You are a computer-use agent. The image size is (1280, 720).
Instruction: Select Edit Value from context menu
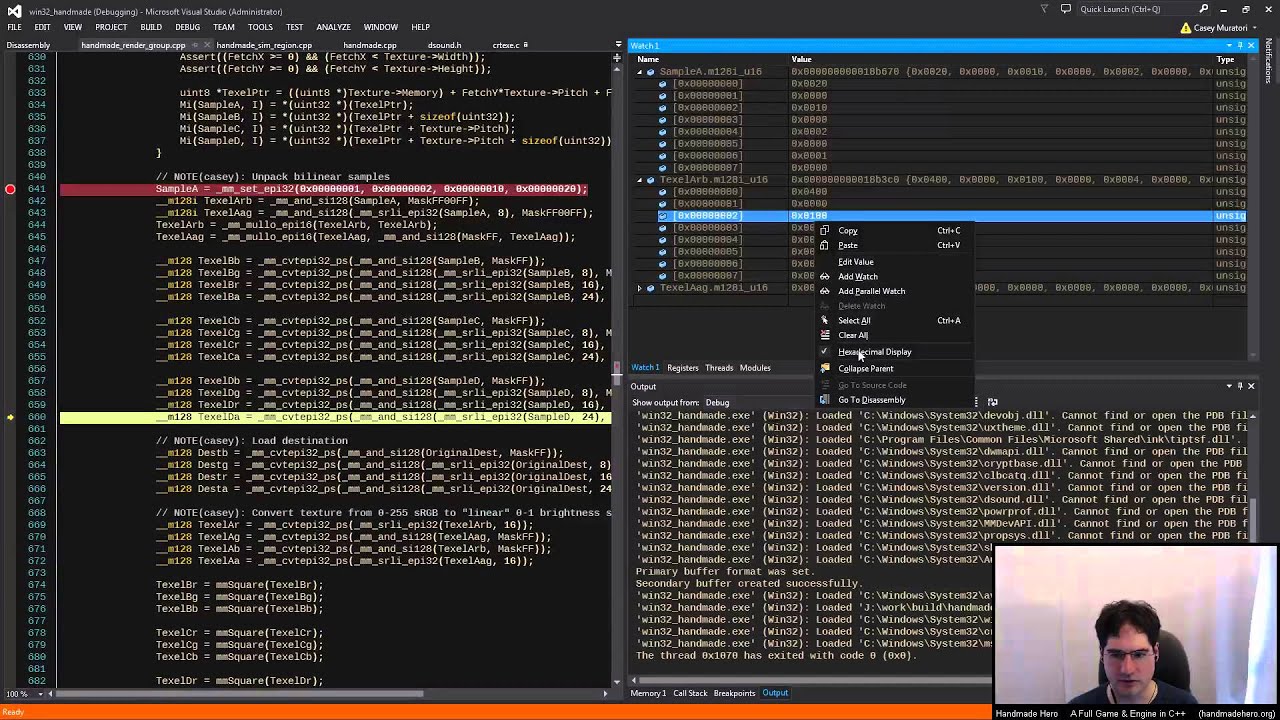pyautogui.click(x=856, y=262)
